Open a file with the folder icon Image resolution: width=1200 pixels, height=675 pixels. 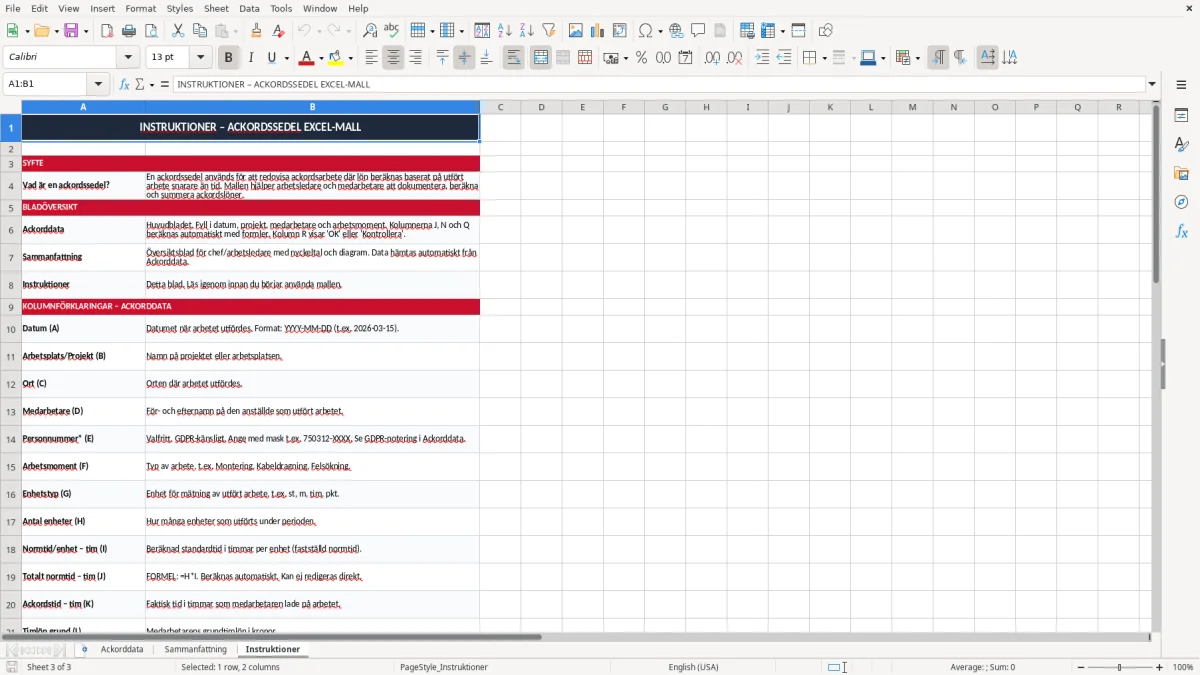point(41,31)
